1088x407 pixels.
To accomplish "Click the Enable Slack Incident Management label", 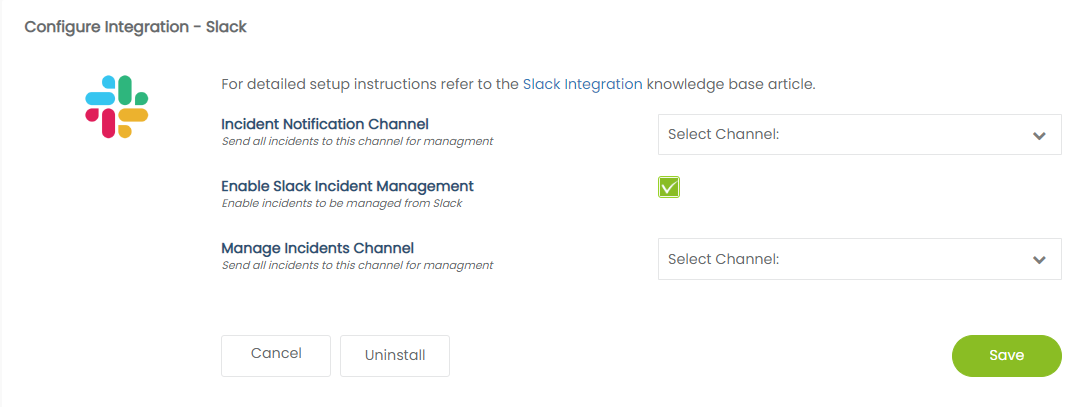I will click(347, 186).
